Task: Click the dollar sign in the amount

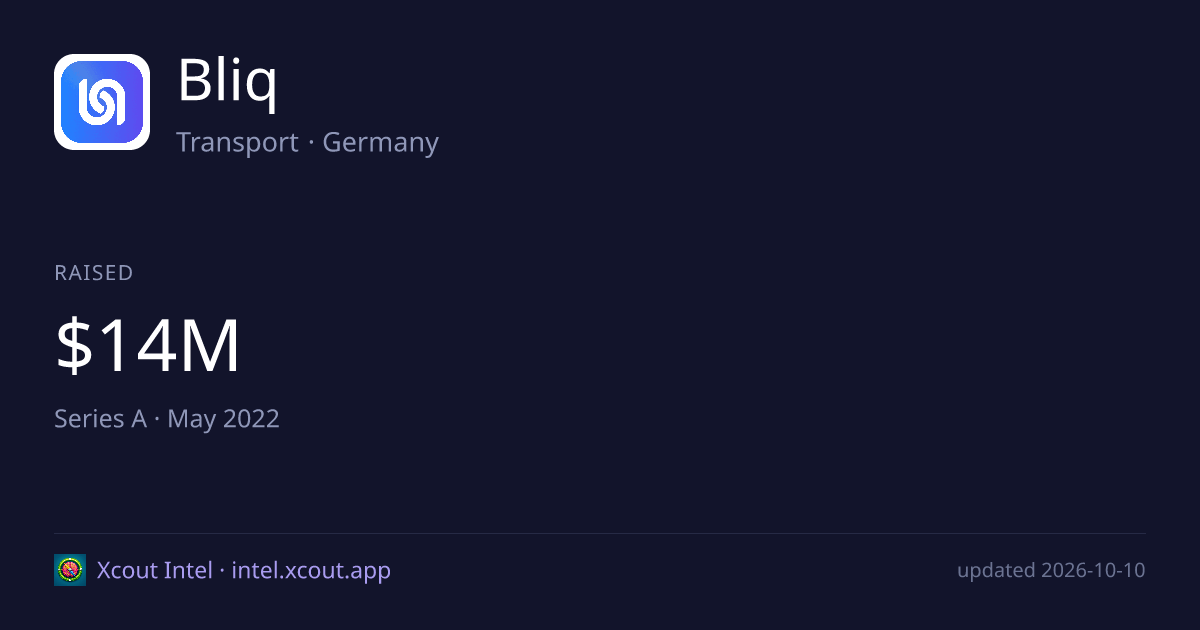Action: tap(73, 347)
